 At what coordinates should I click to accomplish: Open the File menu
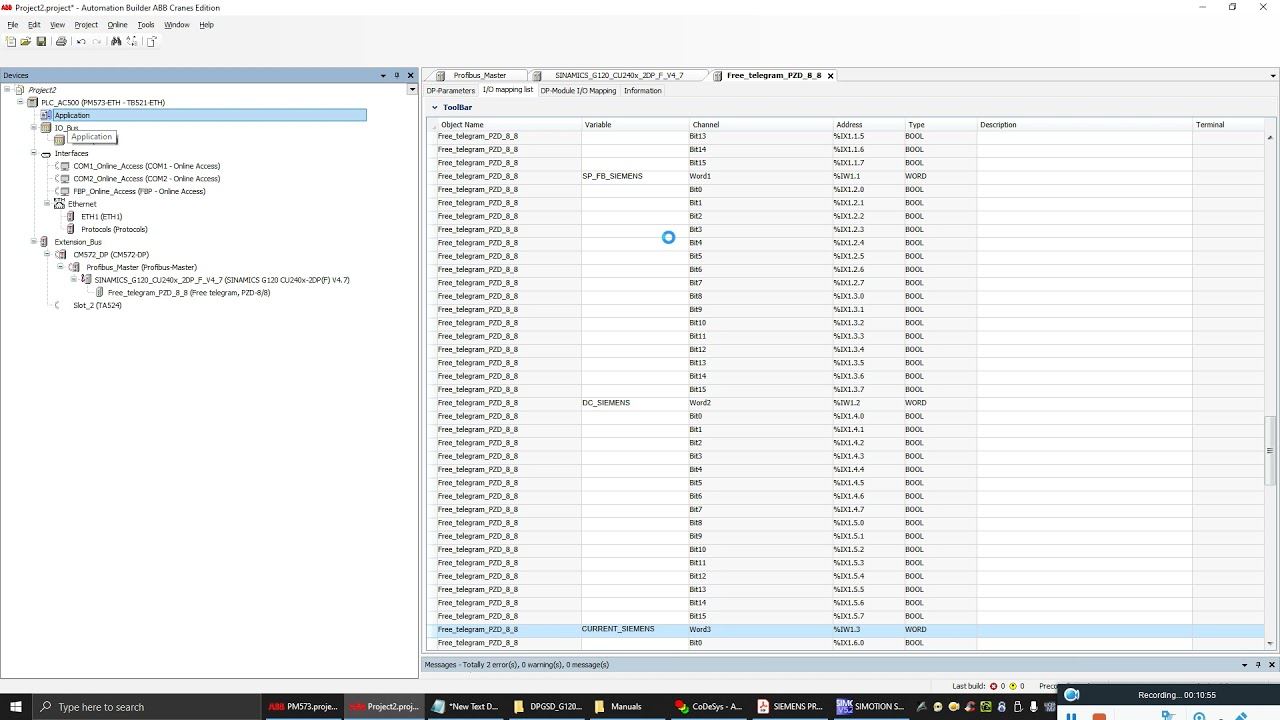(x=12, y=24)
